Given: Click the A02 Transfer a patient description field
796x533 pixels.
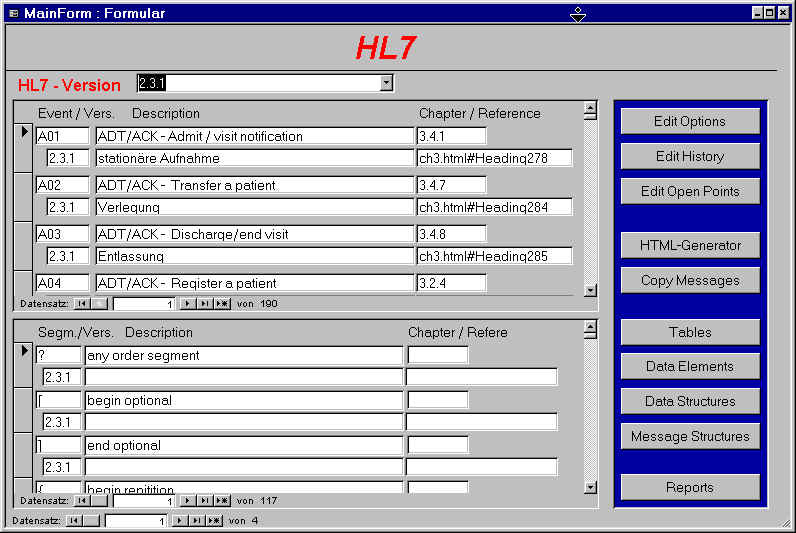Looking at the screenshot, I should [x=254, y=185].
